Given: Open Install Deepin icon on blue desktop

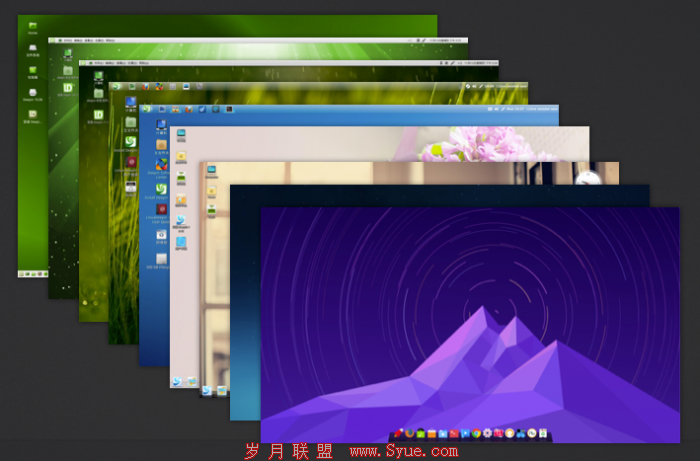Looking at the screenshot, I should click(161, 189).
